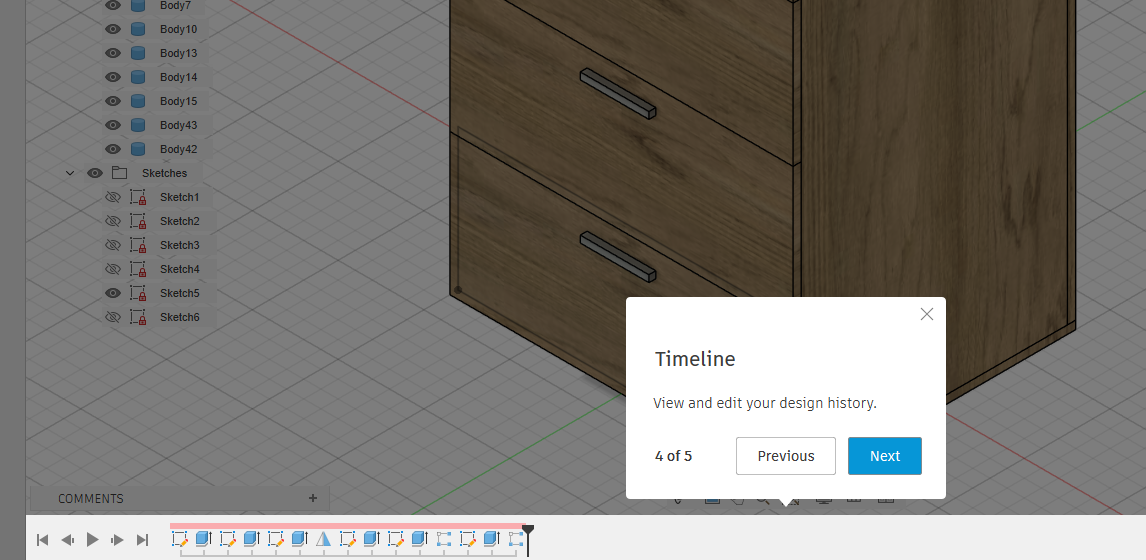Select Sketch3 in the browser tree
The height and width of the screenshot is (560, 1146).
180,245
